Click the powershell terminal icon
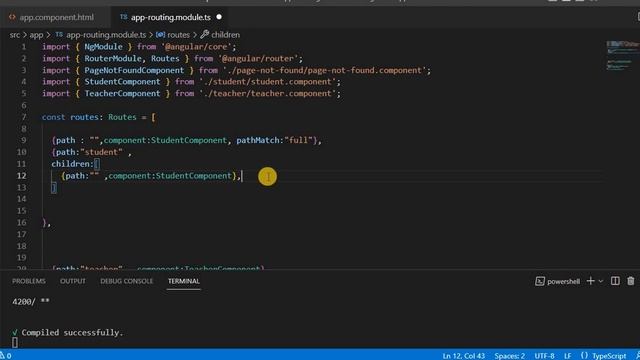This screenshot has height=360, width=640. point(540,281)
